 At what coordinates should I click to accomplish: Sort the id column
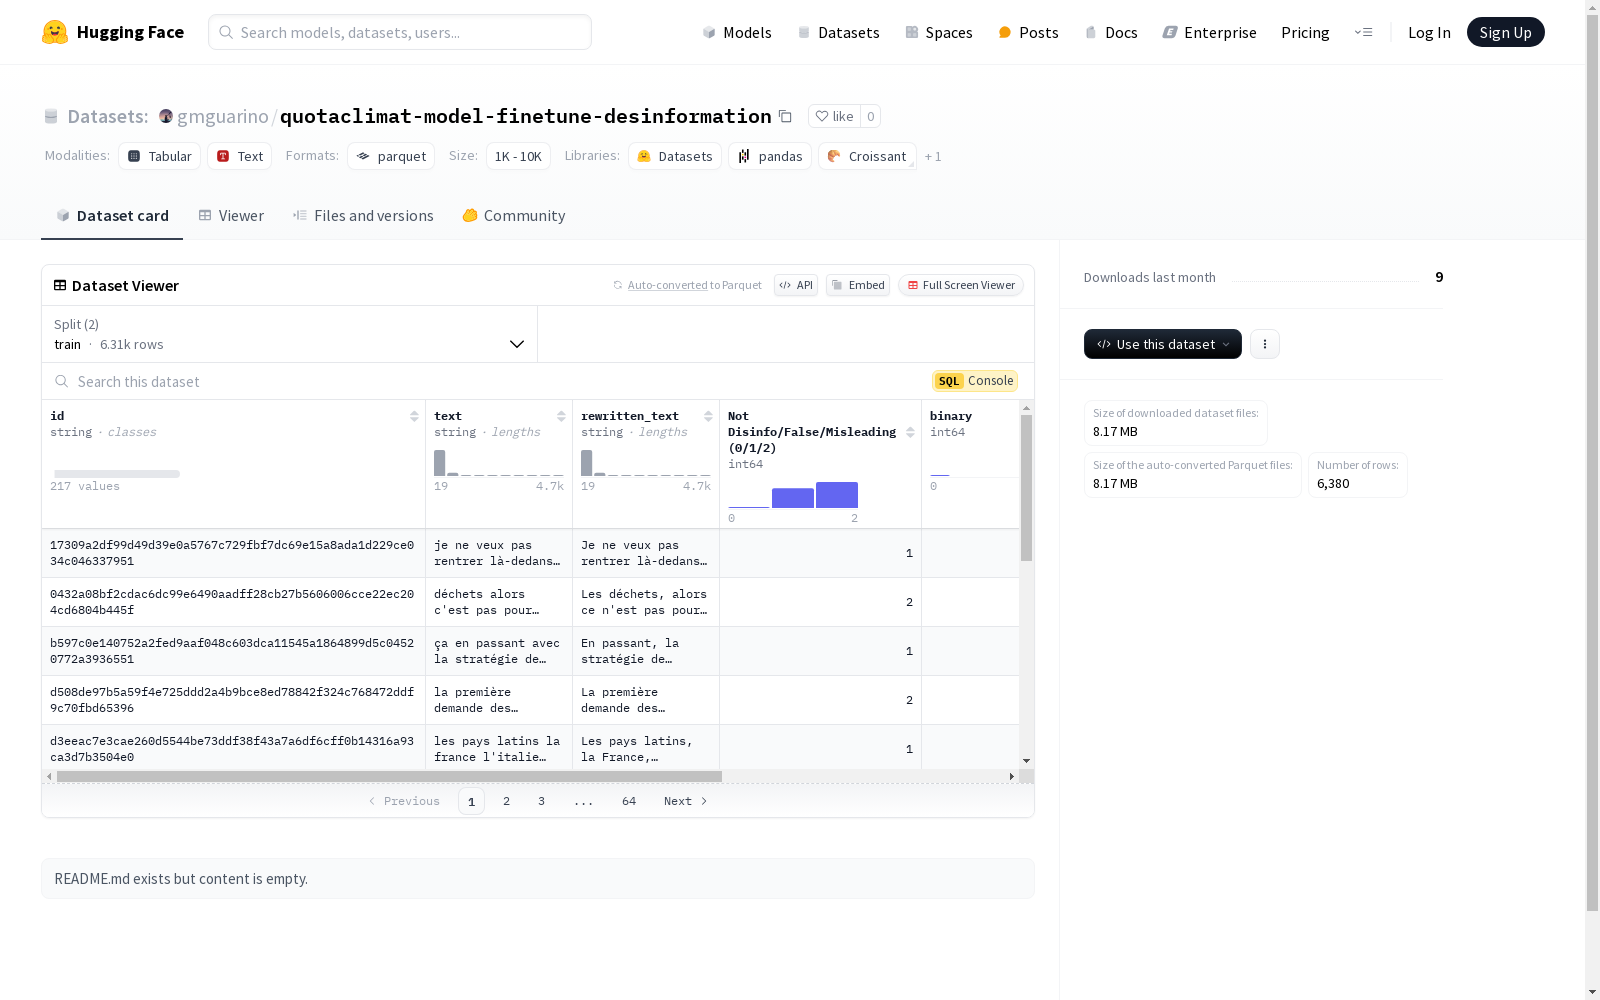[414, 416]
